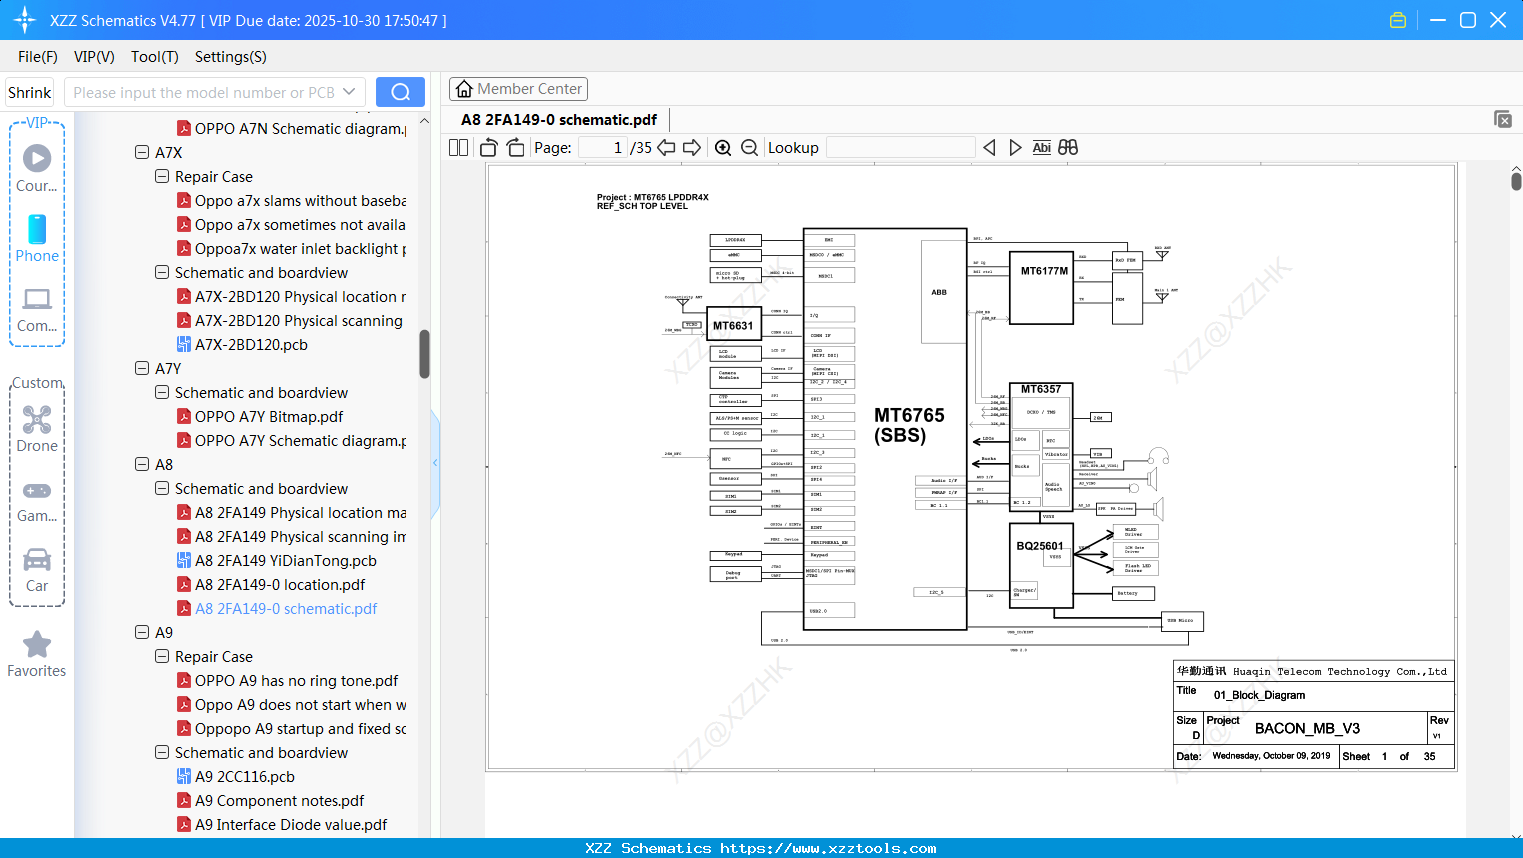Viewport: 1523px width, 858px height.
Task: Rotate the schematic page counterclockwise
Action: pos(488,147)
